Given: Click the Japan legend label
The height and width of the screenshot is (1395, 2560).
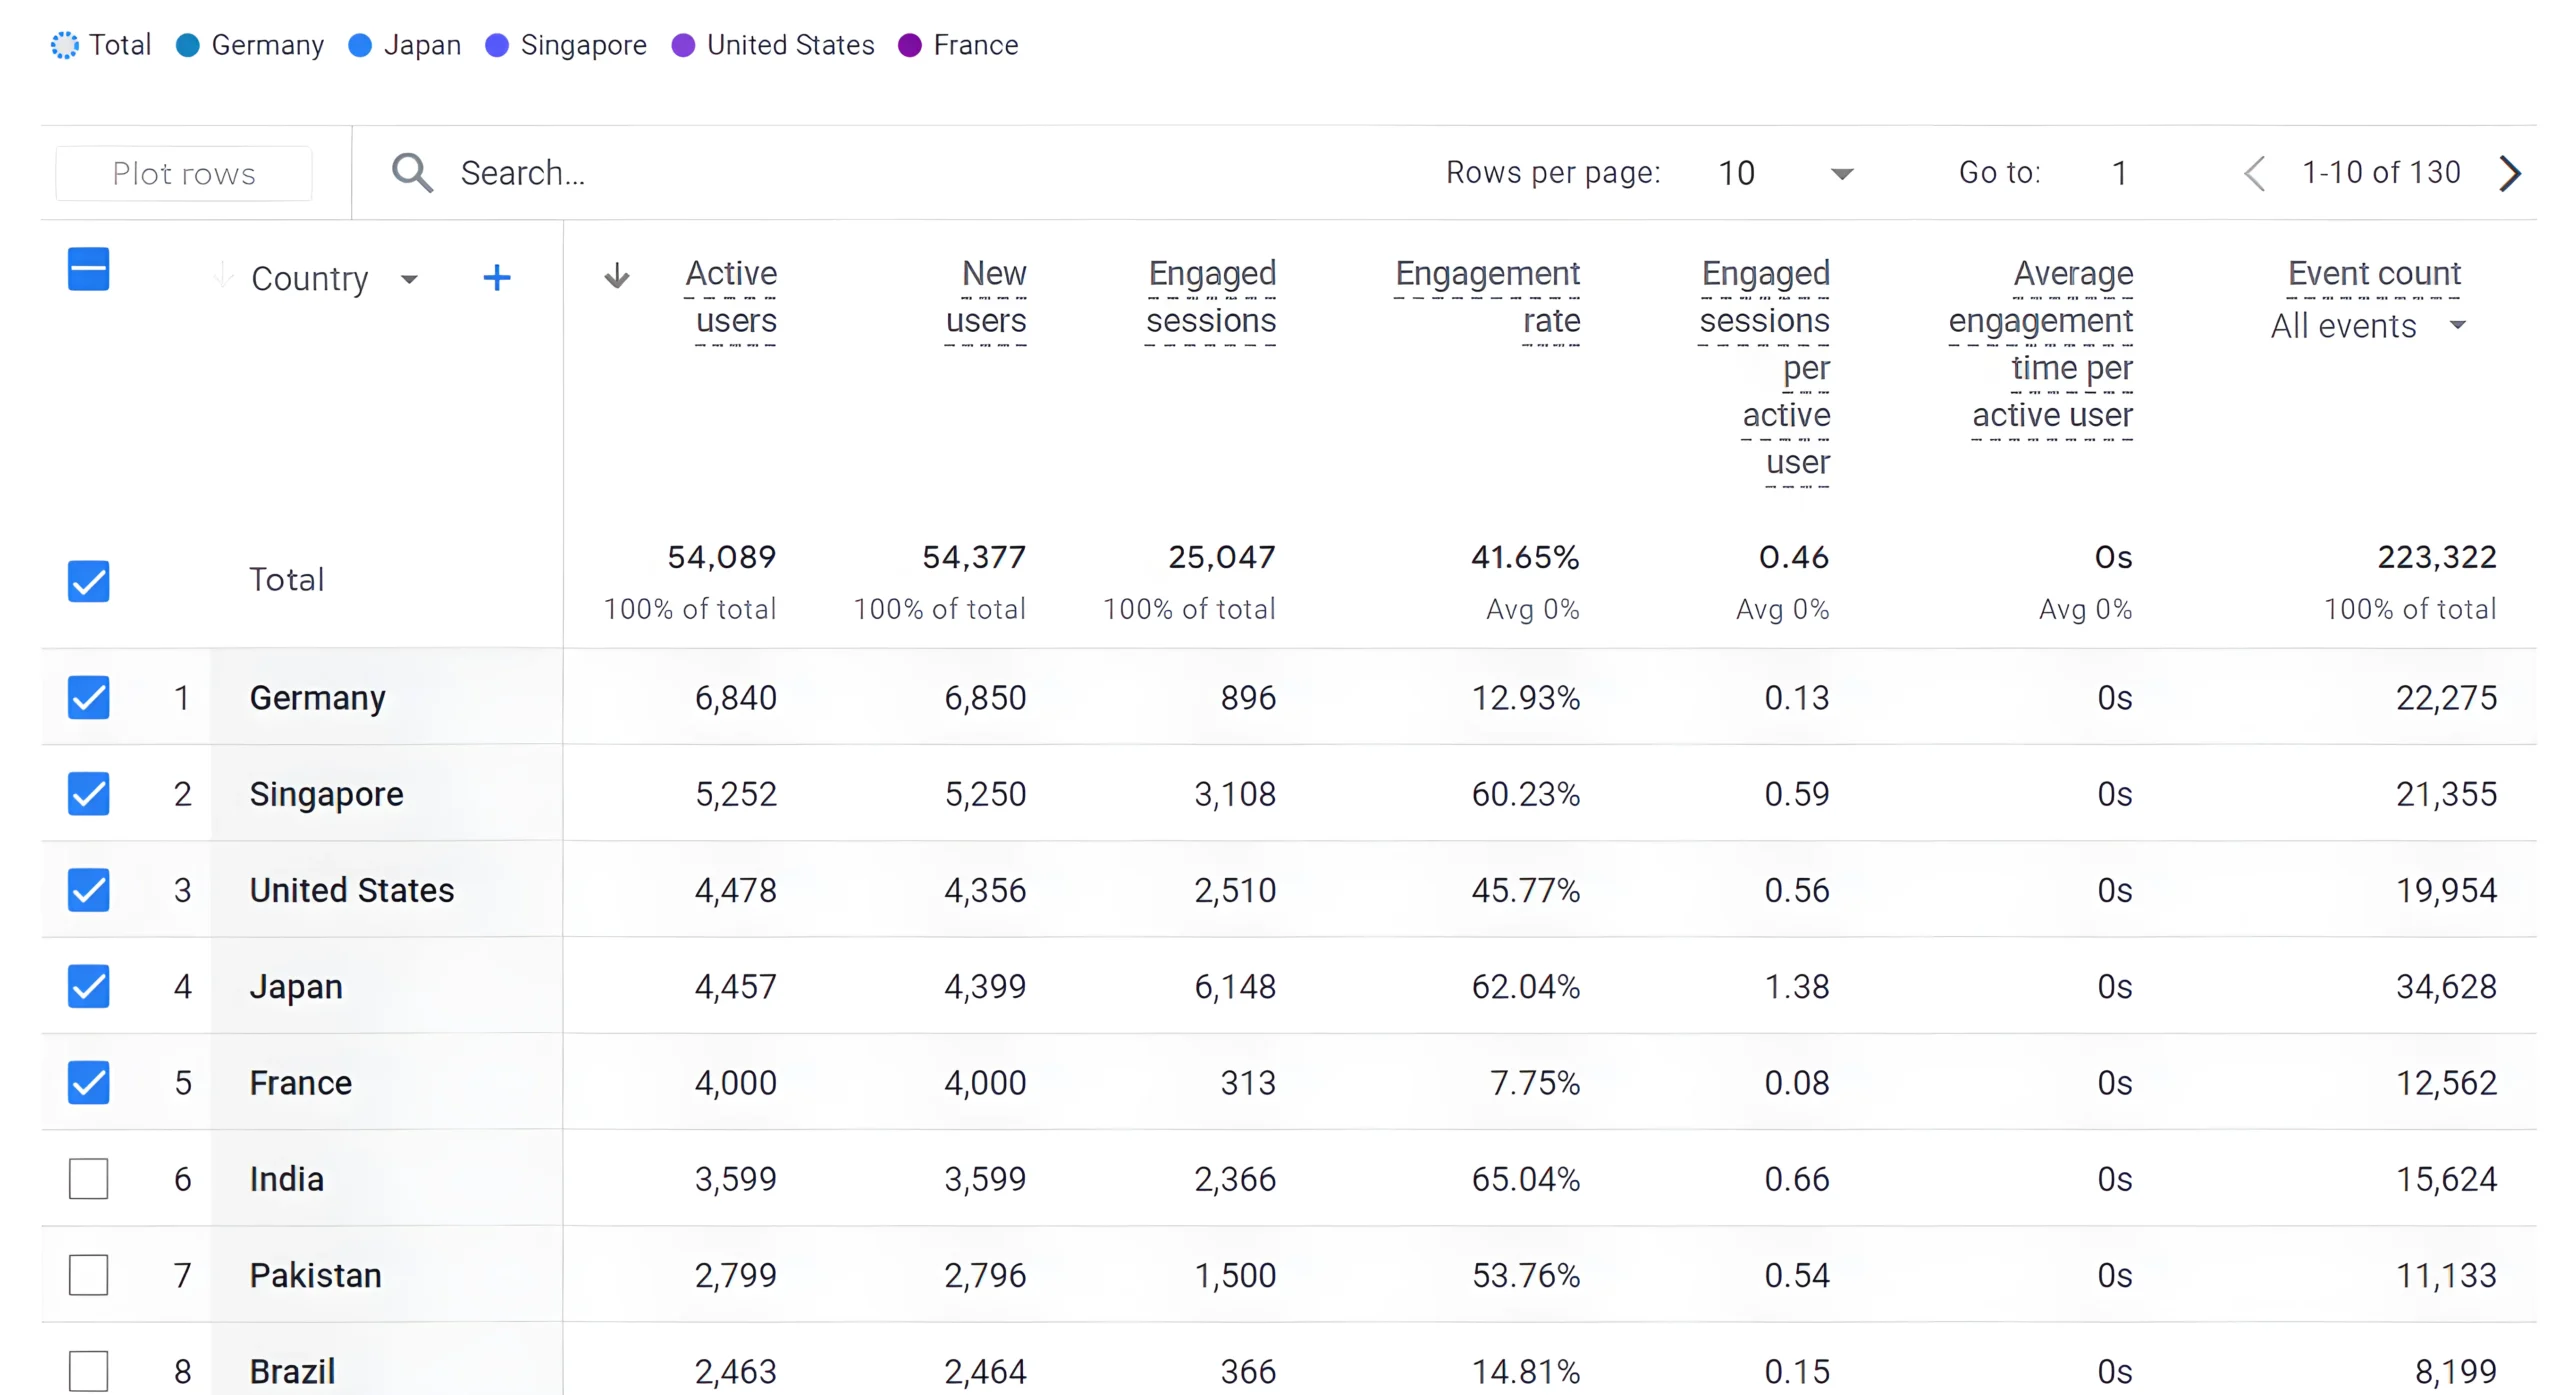Looking at the screenshot, I should coord(422,46).
